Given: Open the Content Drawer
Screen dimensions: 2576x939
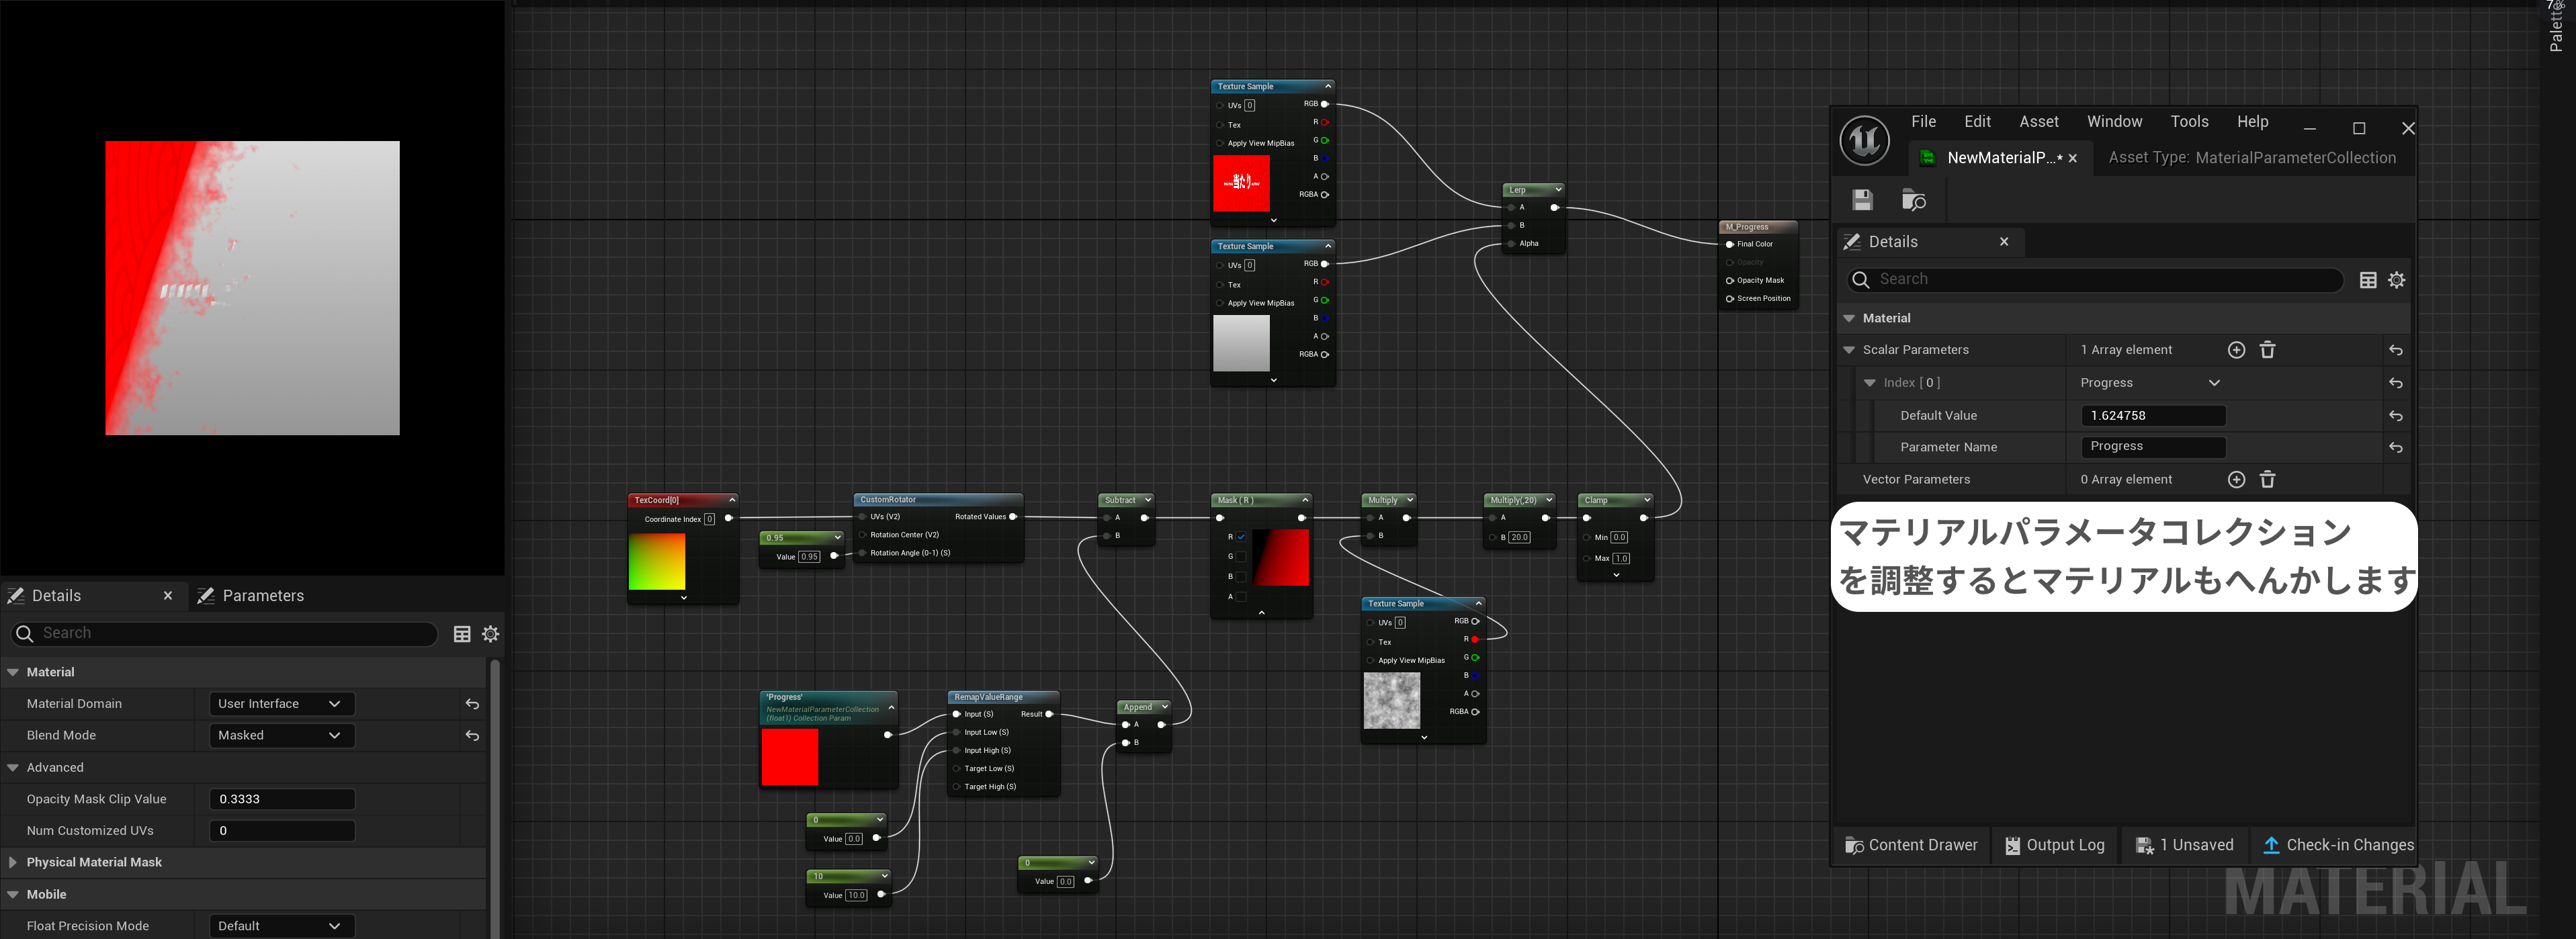Looking at the screenshot, I should (1911, 845).
